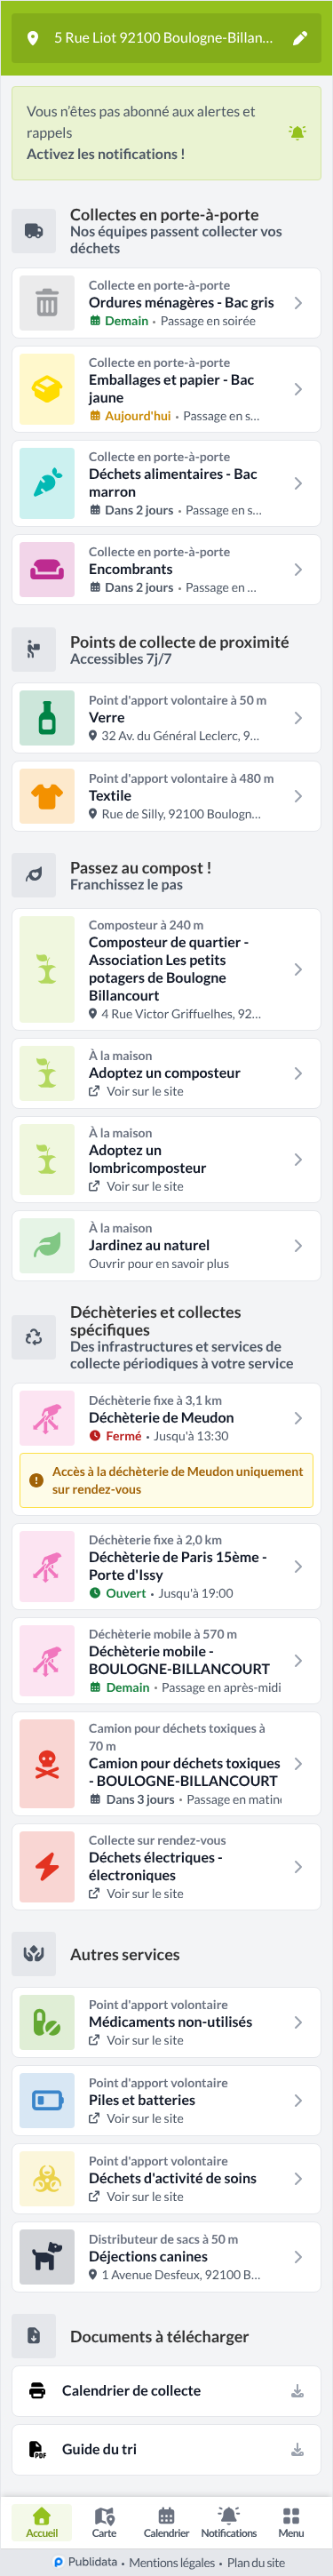Screen dimensions: 333x2576
Task: Tap the notification bell in alerts banner
Action: 297,133
